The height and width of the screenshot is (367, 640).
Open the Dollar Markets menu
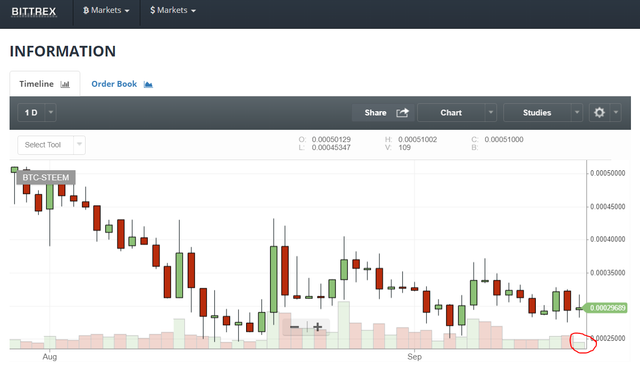[173, 11]
